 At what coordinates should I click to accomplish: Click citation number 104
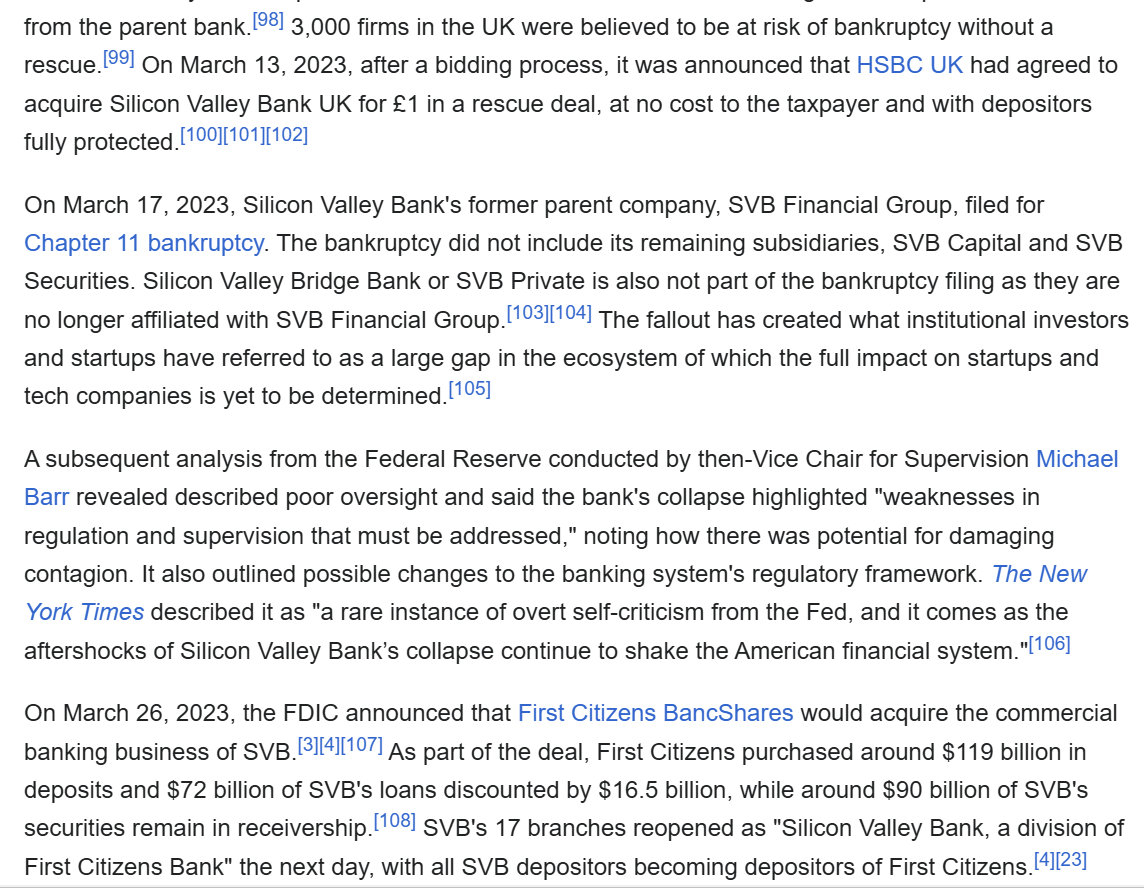click(x=570, y=313)
